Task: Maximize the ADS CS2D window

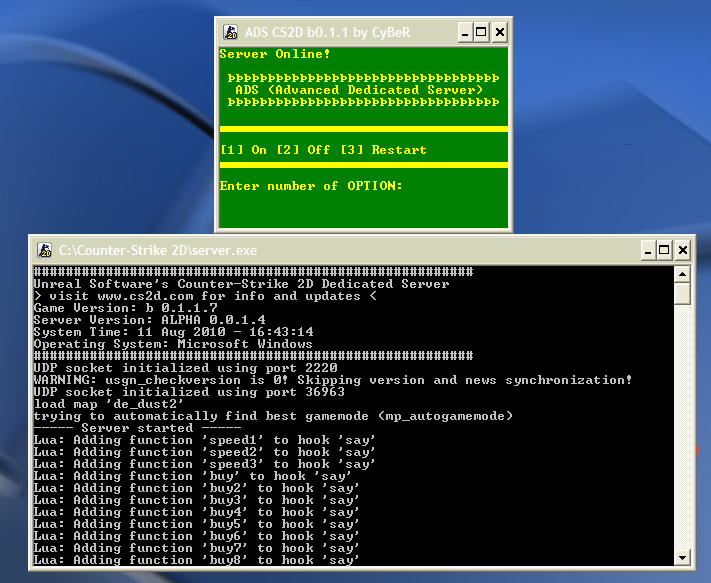Action: (481, 32)
